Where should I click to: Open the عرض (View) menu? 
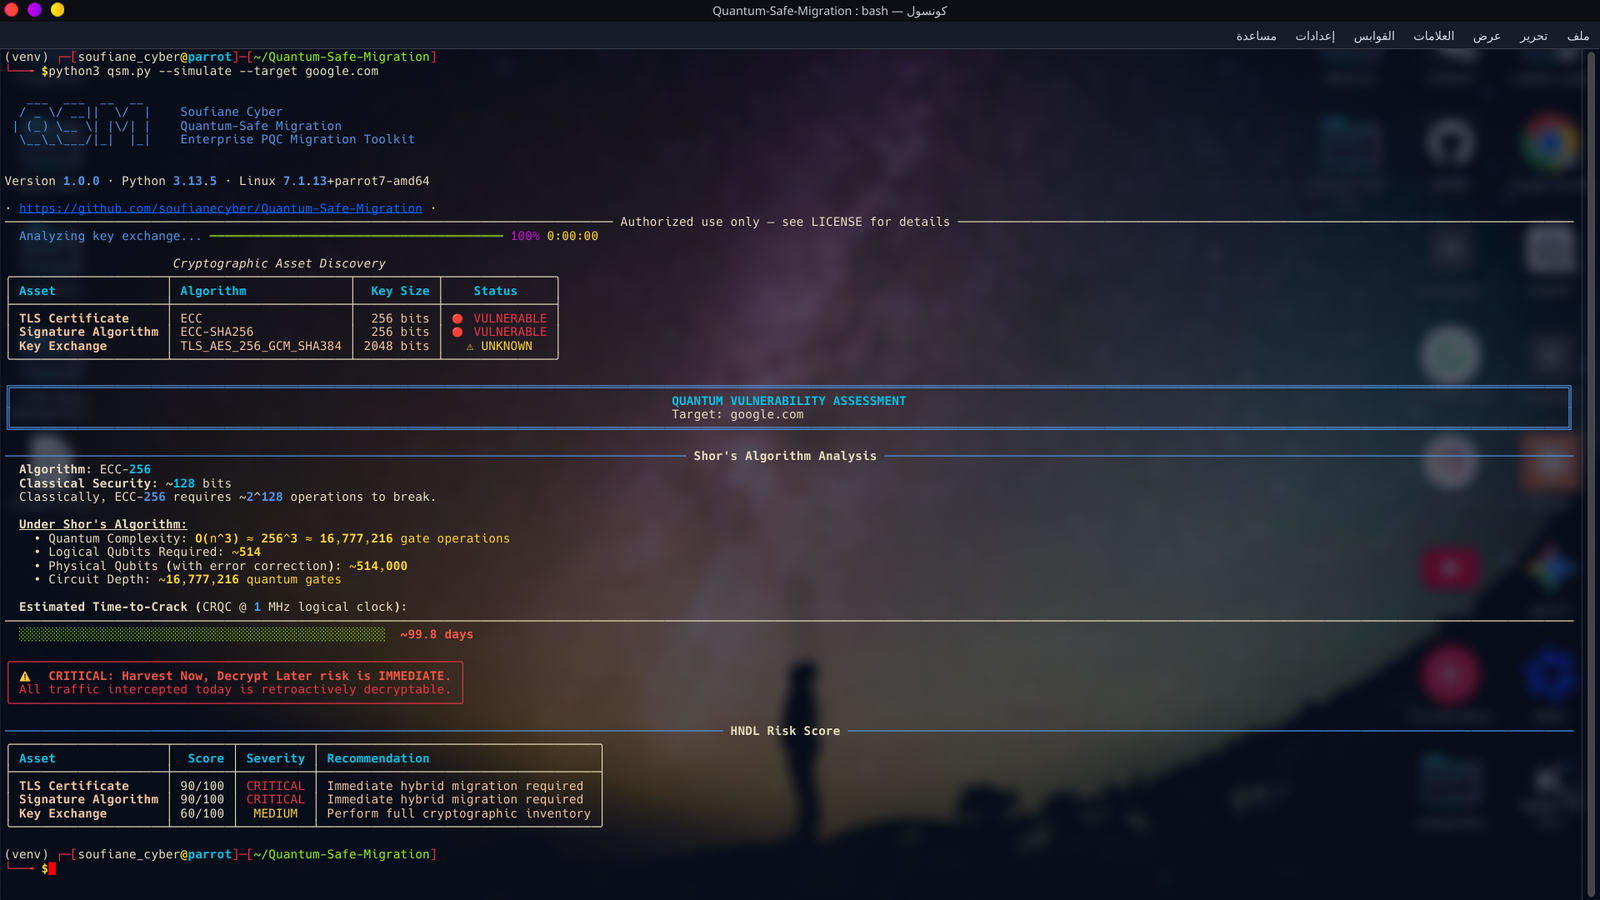(x=1487, y=36)
